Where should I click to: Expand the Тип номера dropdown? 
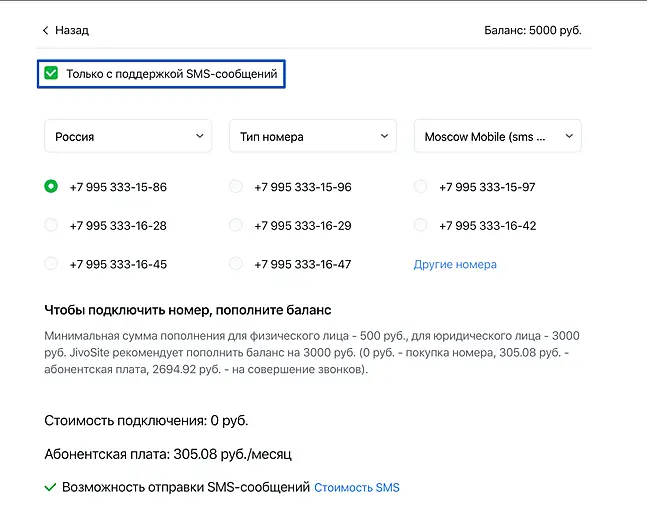[312, 136]
